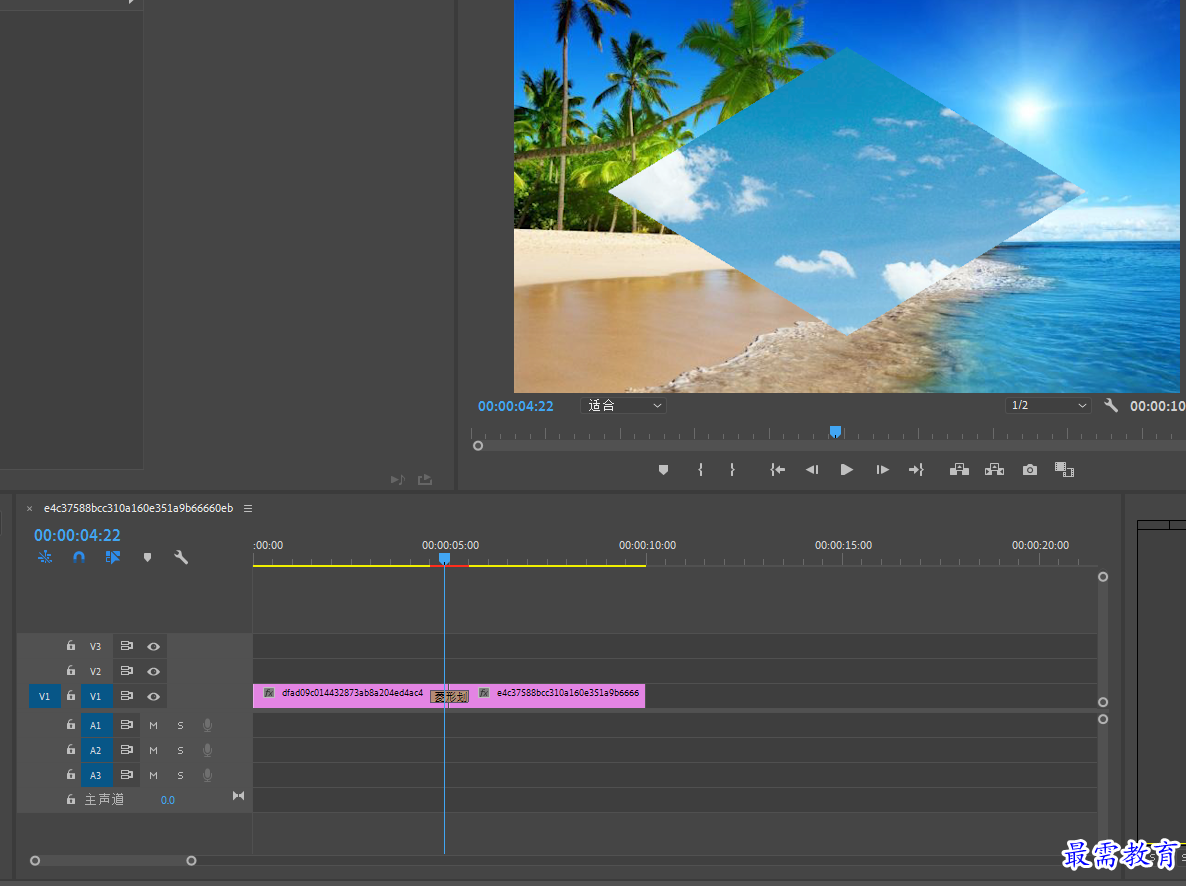Toggle lock on A1 track
The width and height of the screenshot is (1186, 886).
click(x=70, y=725)
